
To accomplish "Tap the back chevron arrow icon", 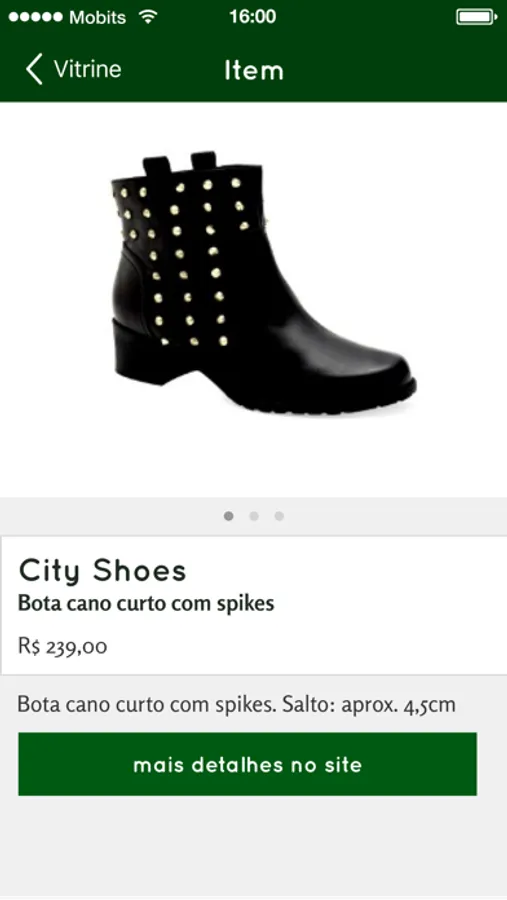I will 34,69.
